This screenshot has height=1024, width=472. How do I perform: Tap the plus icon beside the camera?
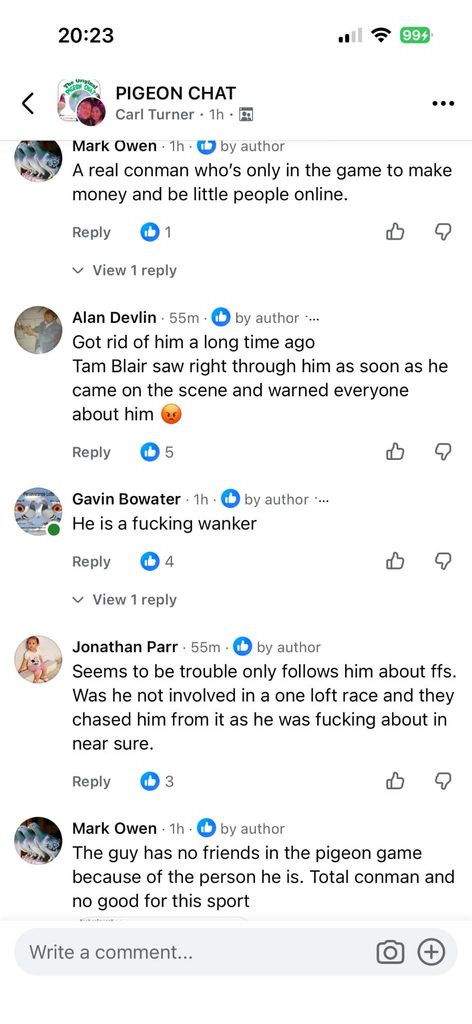pos(430,952)
